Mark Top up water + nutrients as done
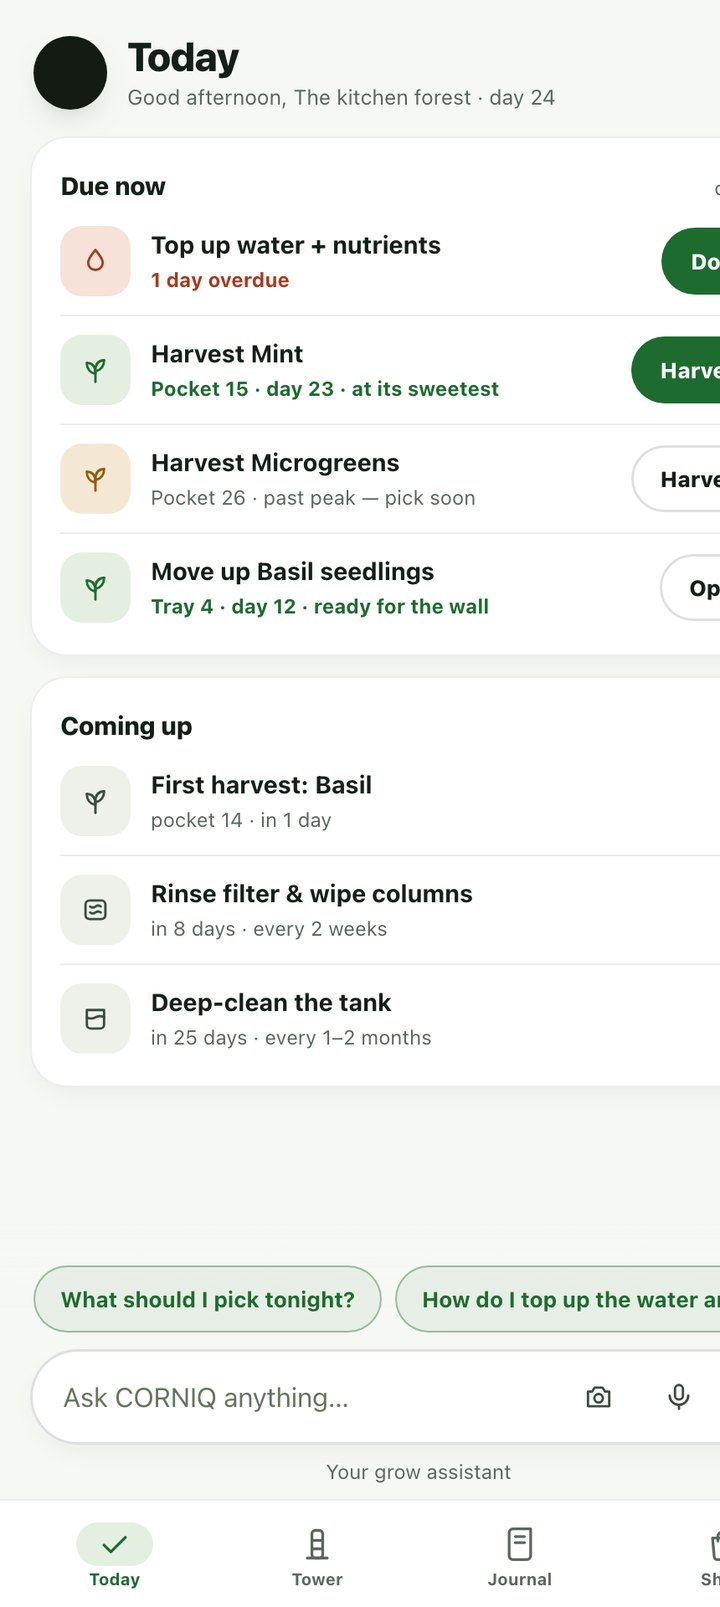 click(x=691, y=261)
